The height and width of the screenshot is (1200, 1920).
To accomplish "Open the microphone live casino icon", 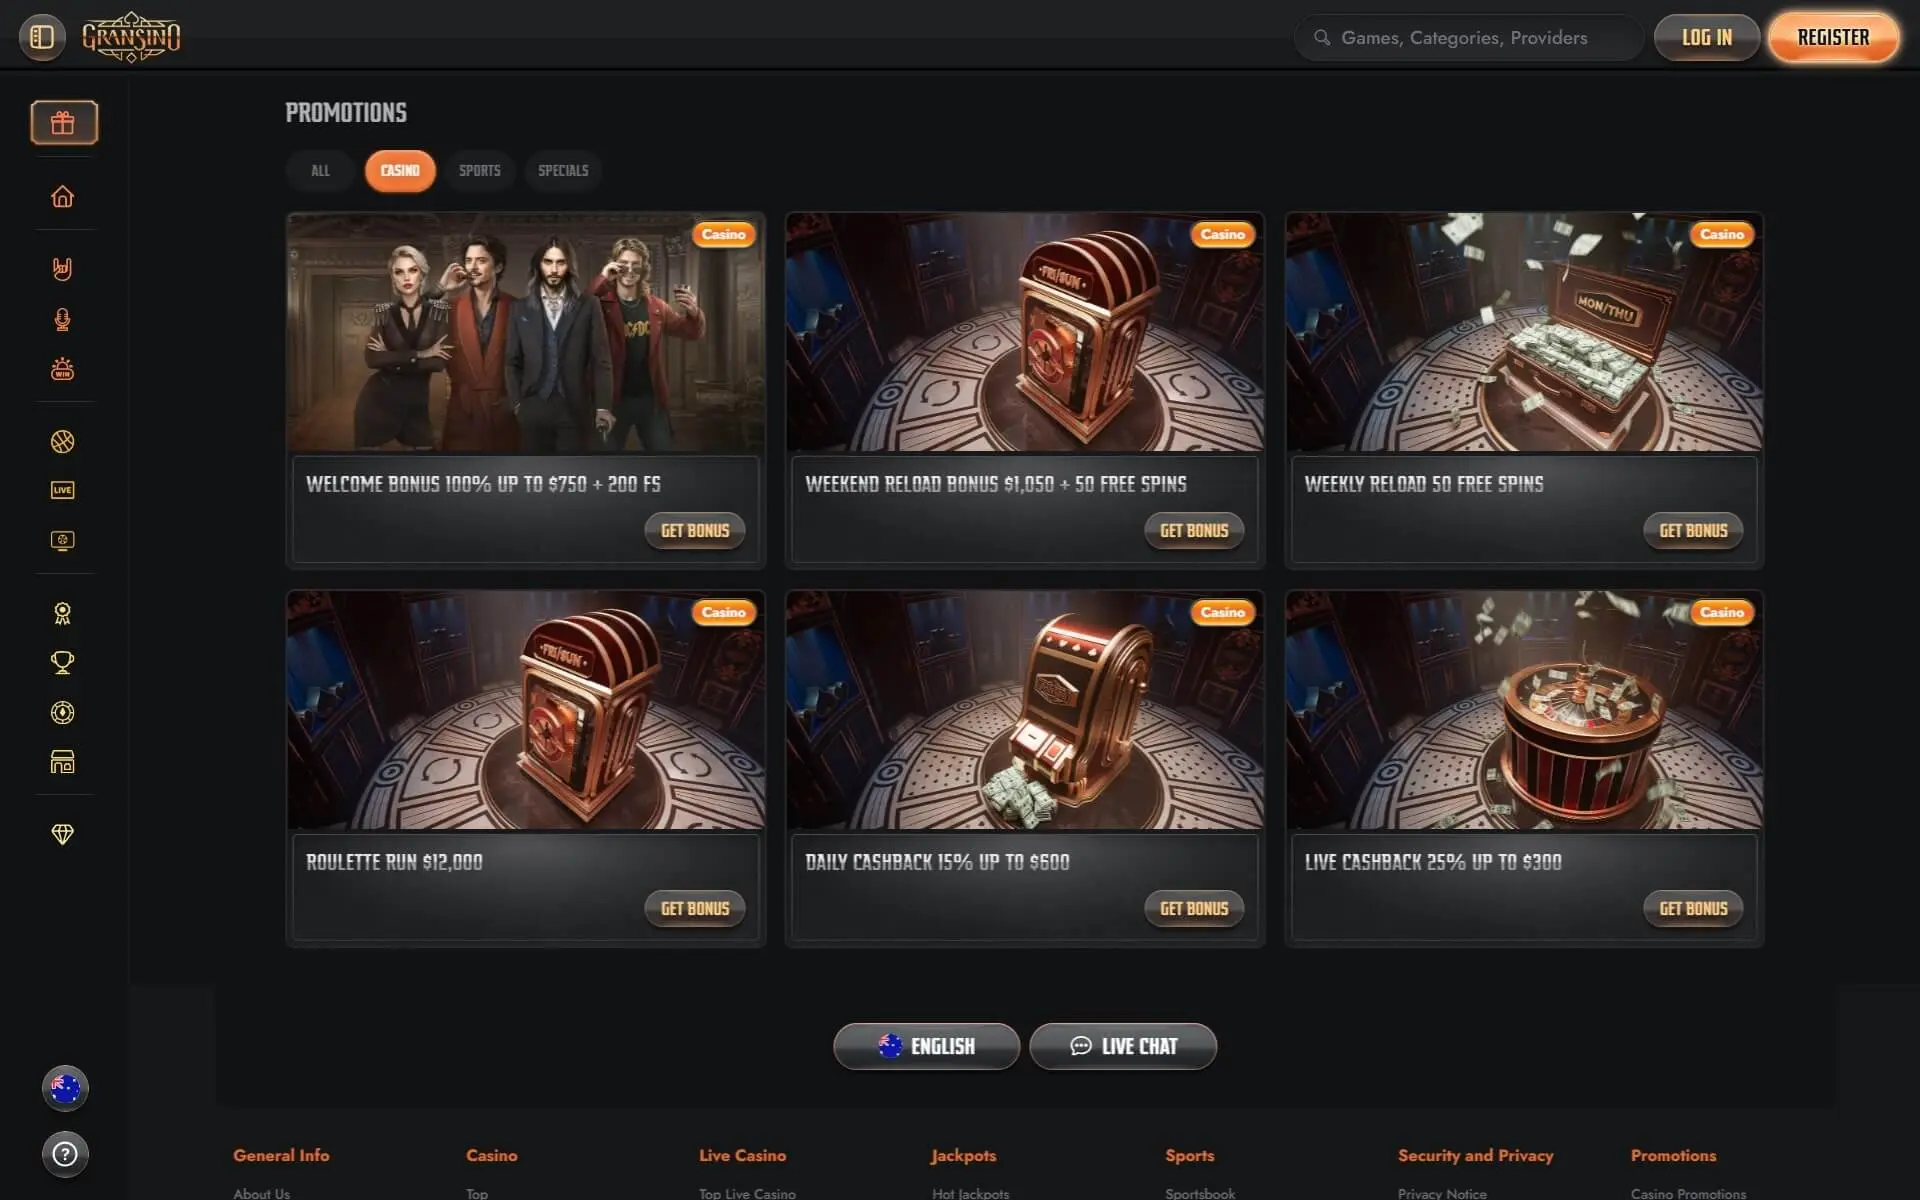I will (63, 320).
